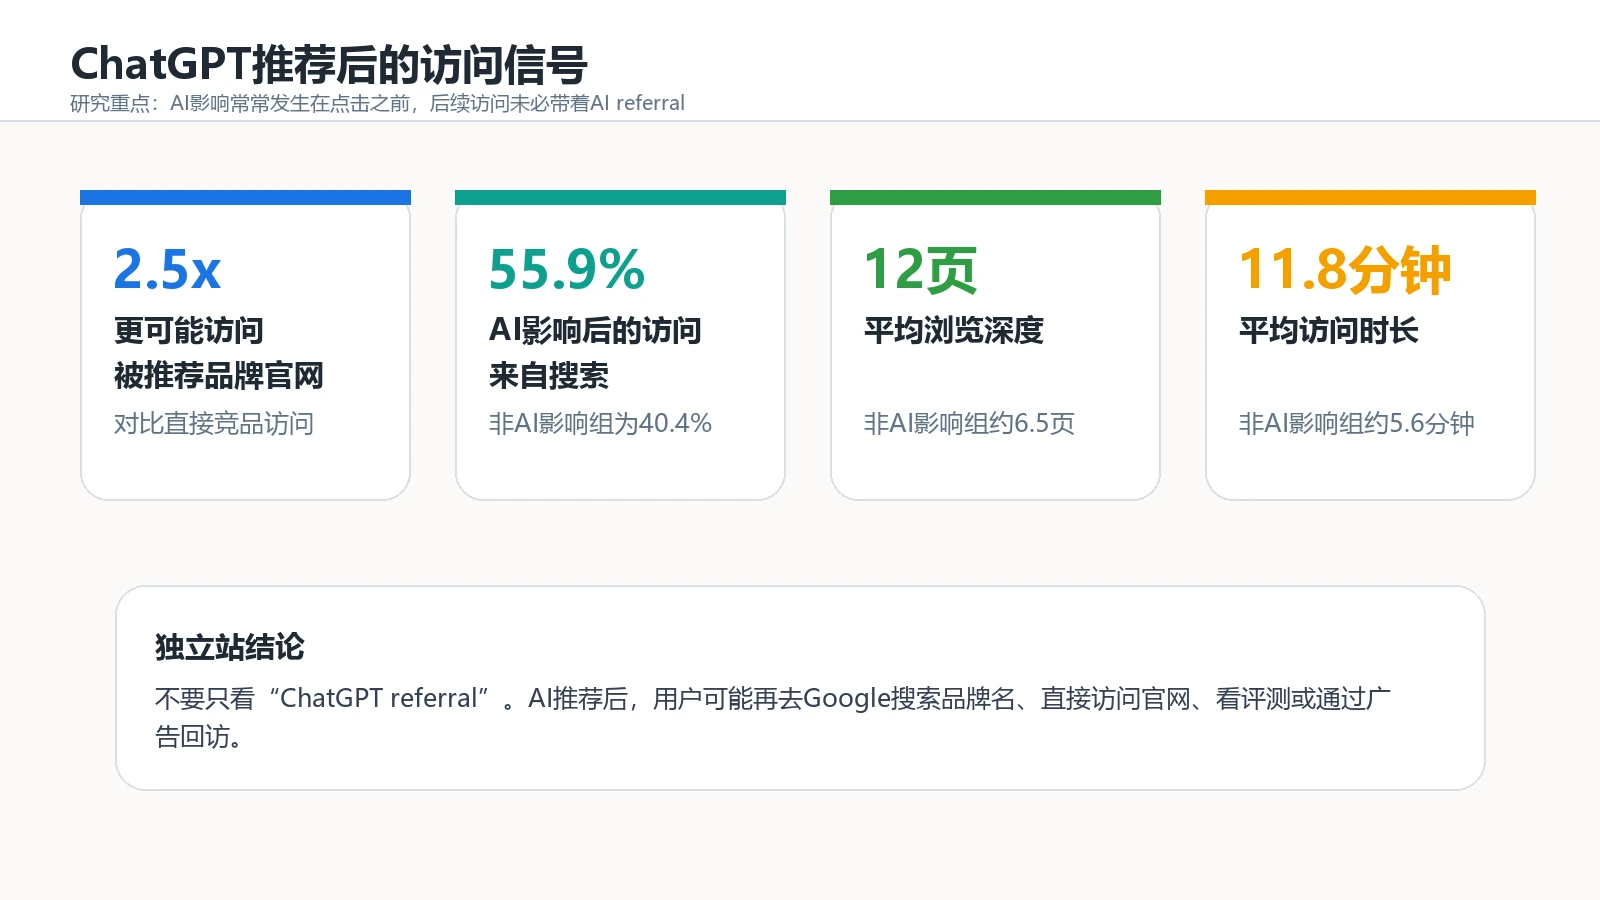The image size is (1600, 900).
Task: Click the last line '告回访。'
Action: coord(199,737)
